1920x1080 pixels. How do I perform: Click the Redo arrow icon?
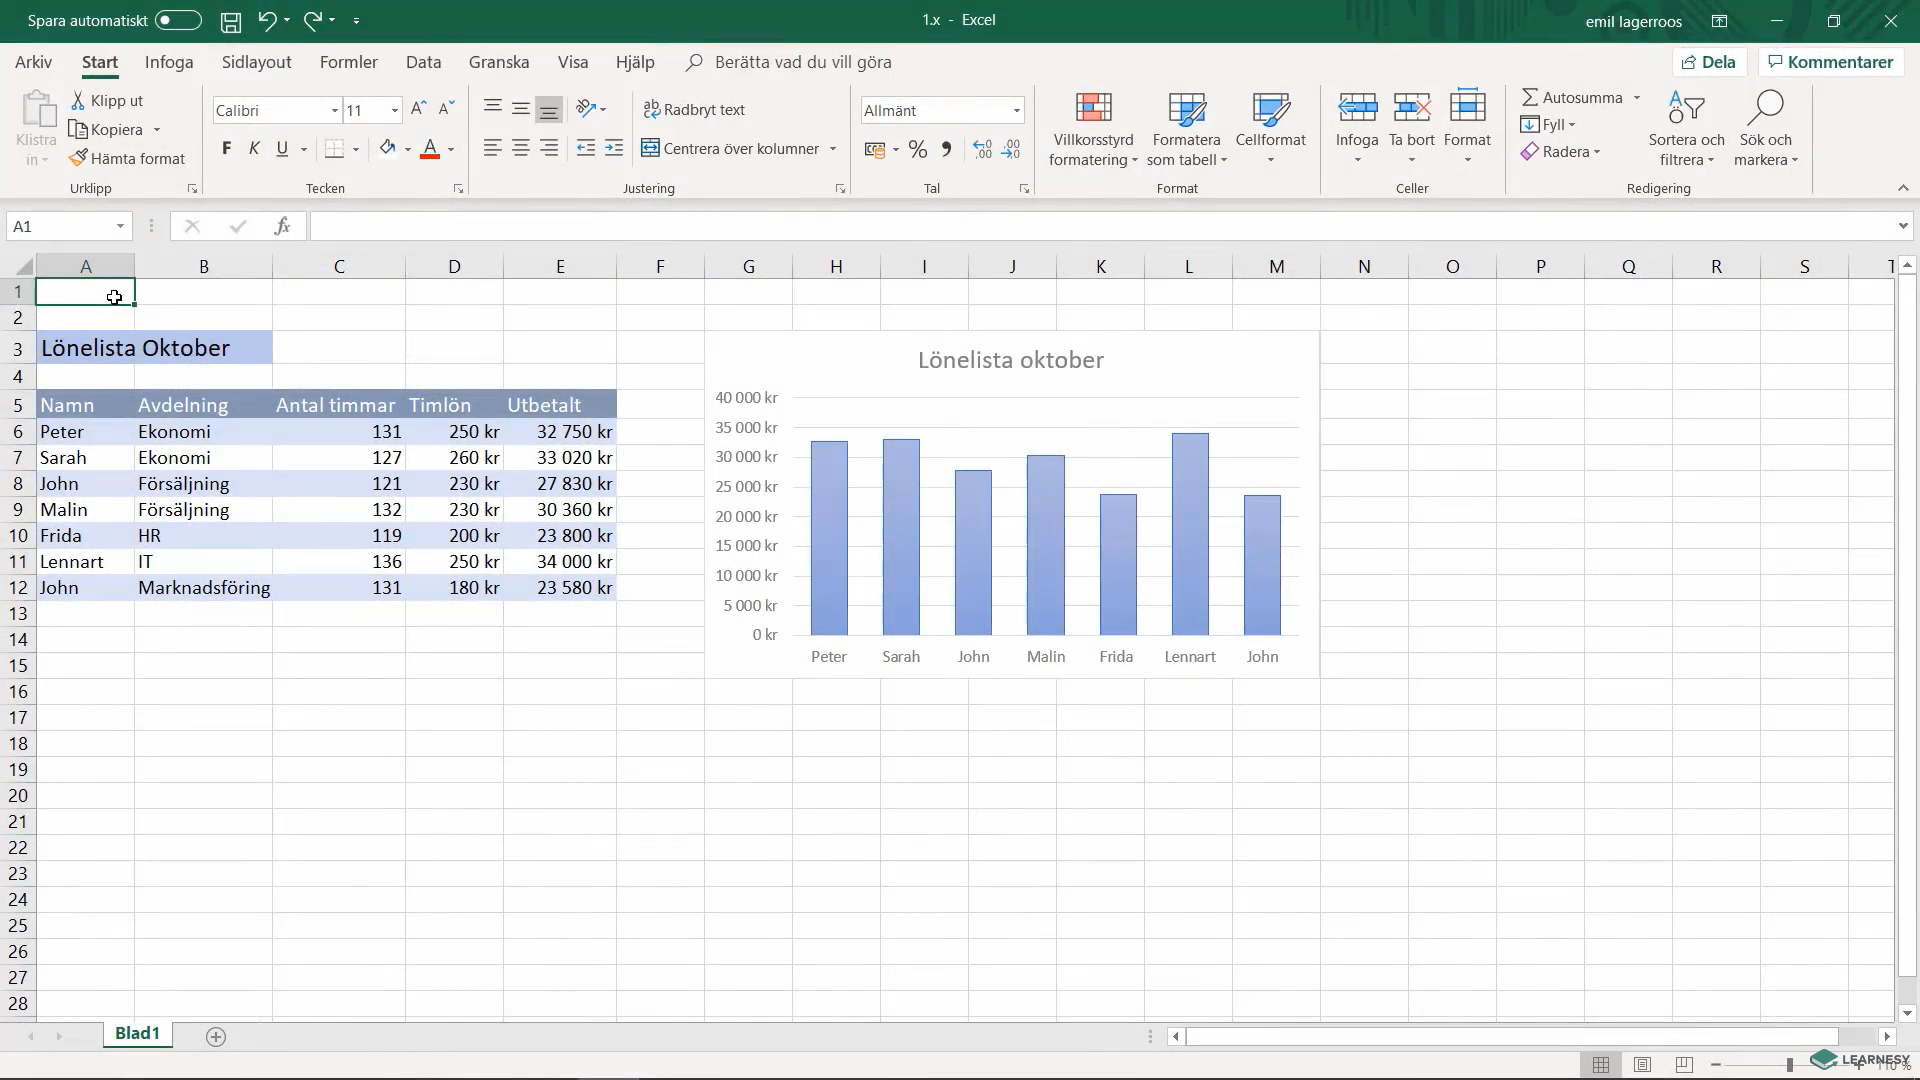click(313, 20)
